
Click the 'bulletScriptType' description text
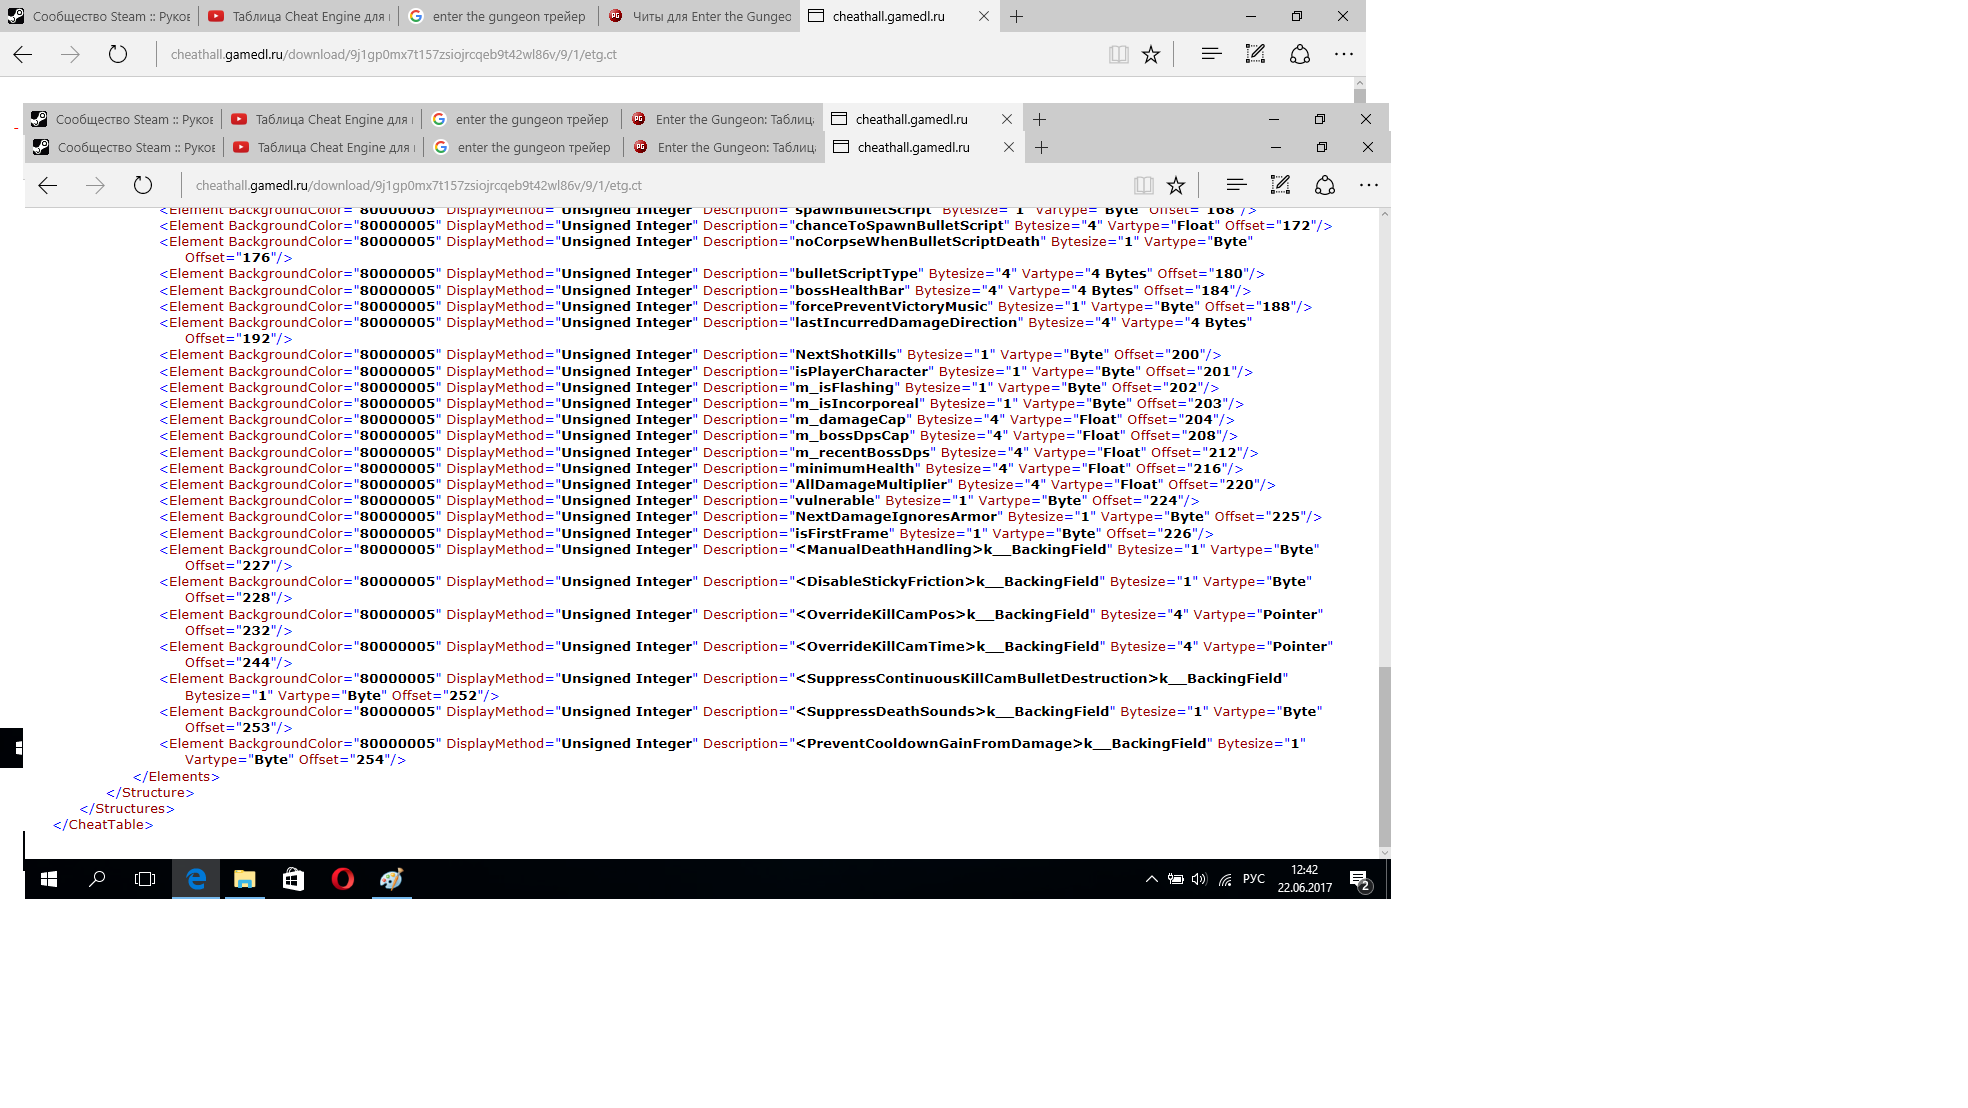(857, 274)
